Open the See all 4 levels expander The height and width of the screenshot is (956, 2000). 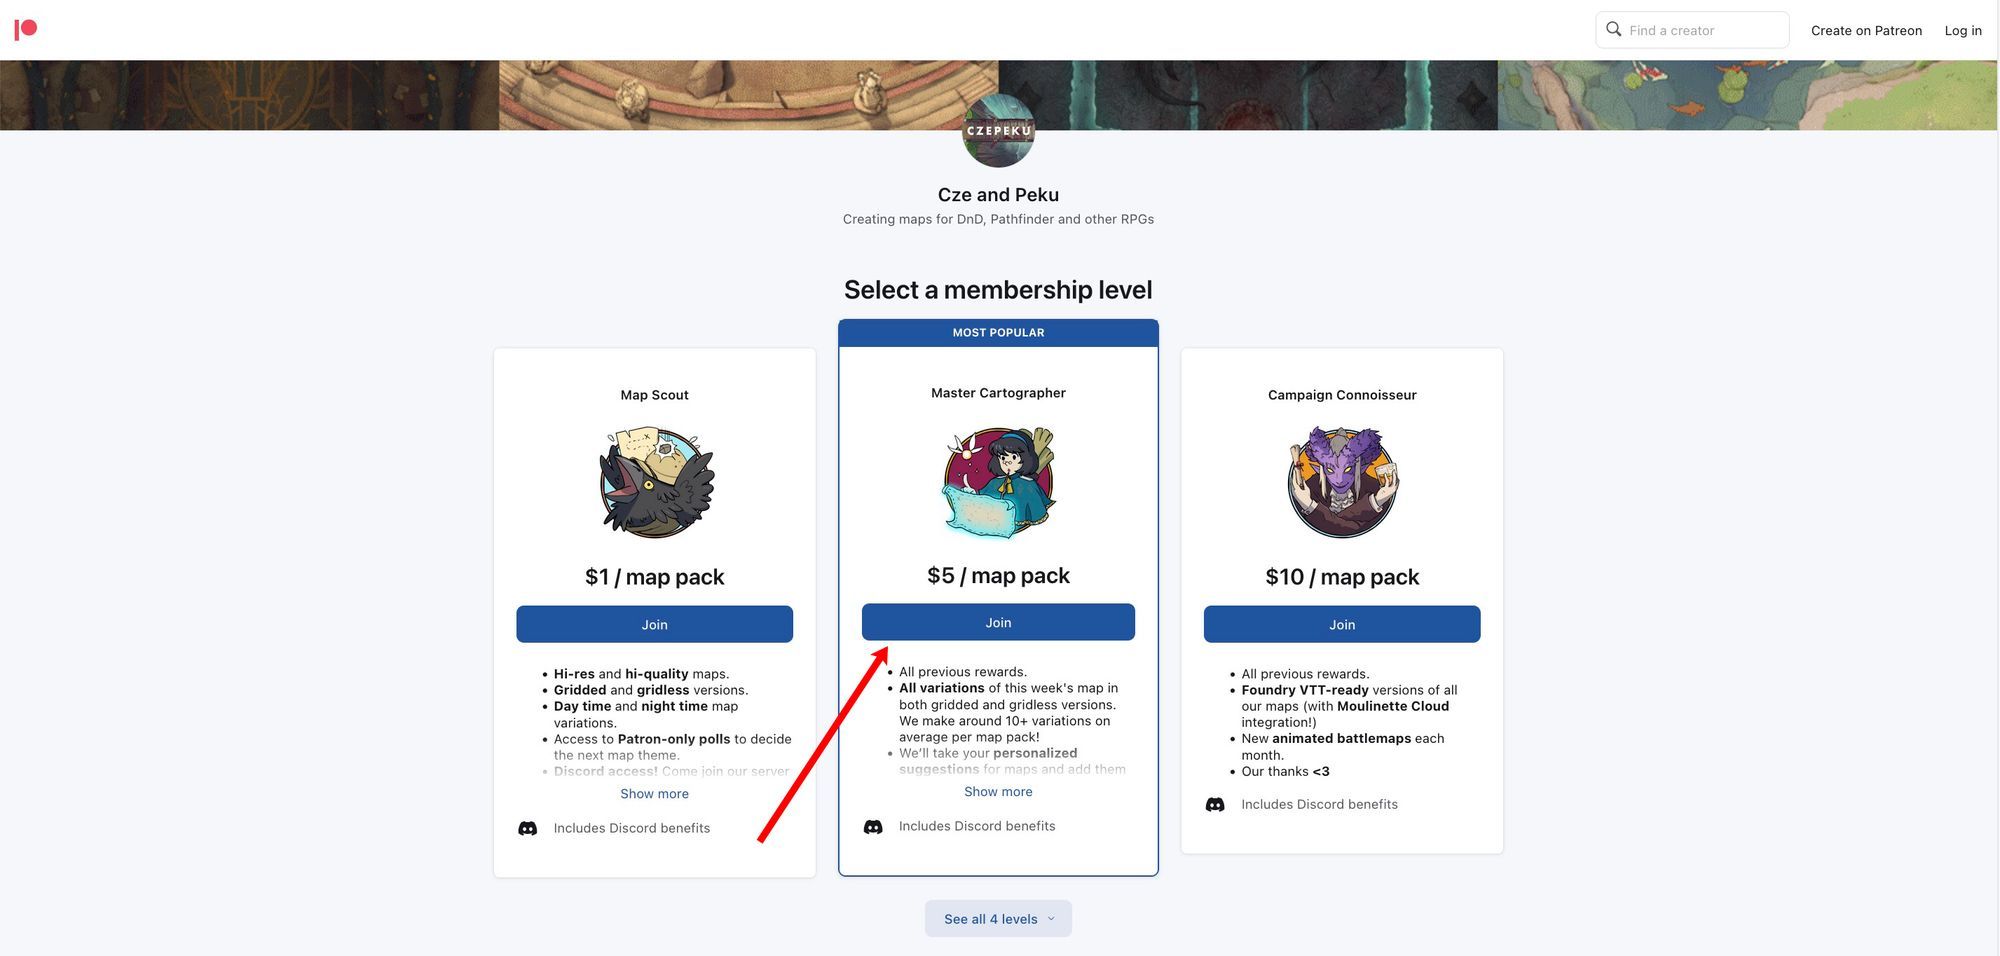click(998, 918)
